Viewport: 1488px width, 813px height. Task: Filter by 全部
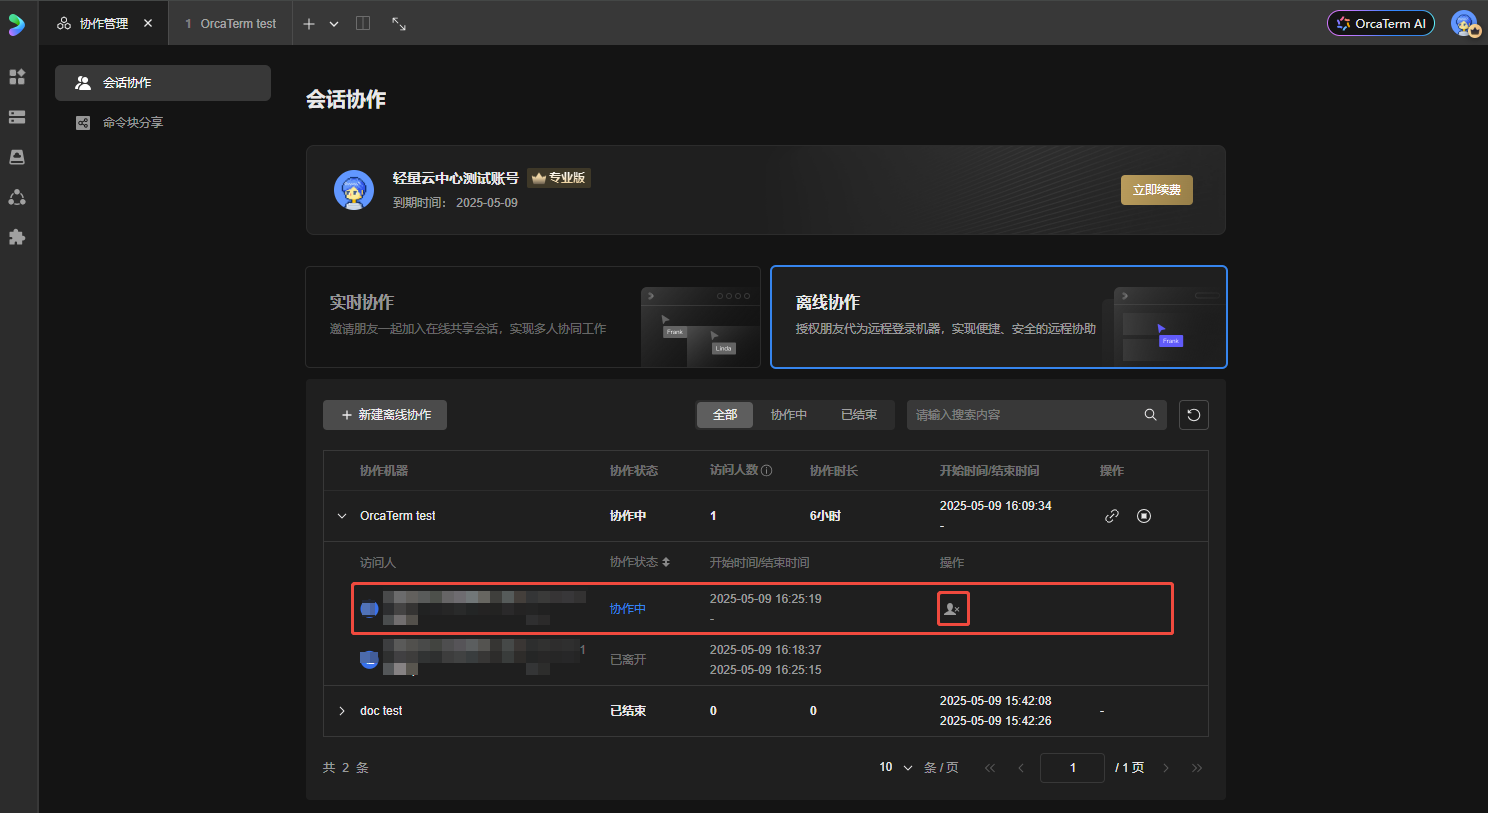[x=725, y=415]
